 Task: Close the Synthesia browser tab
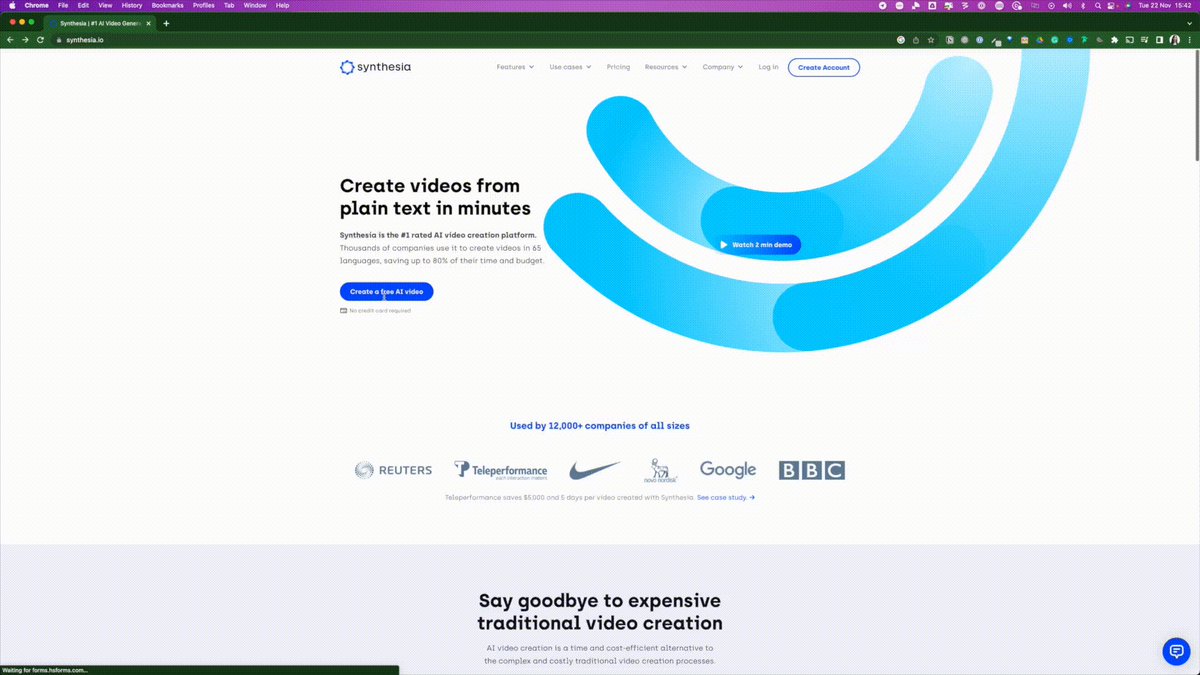[x=150, y=23]
